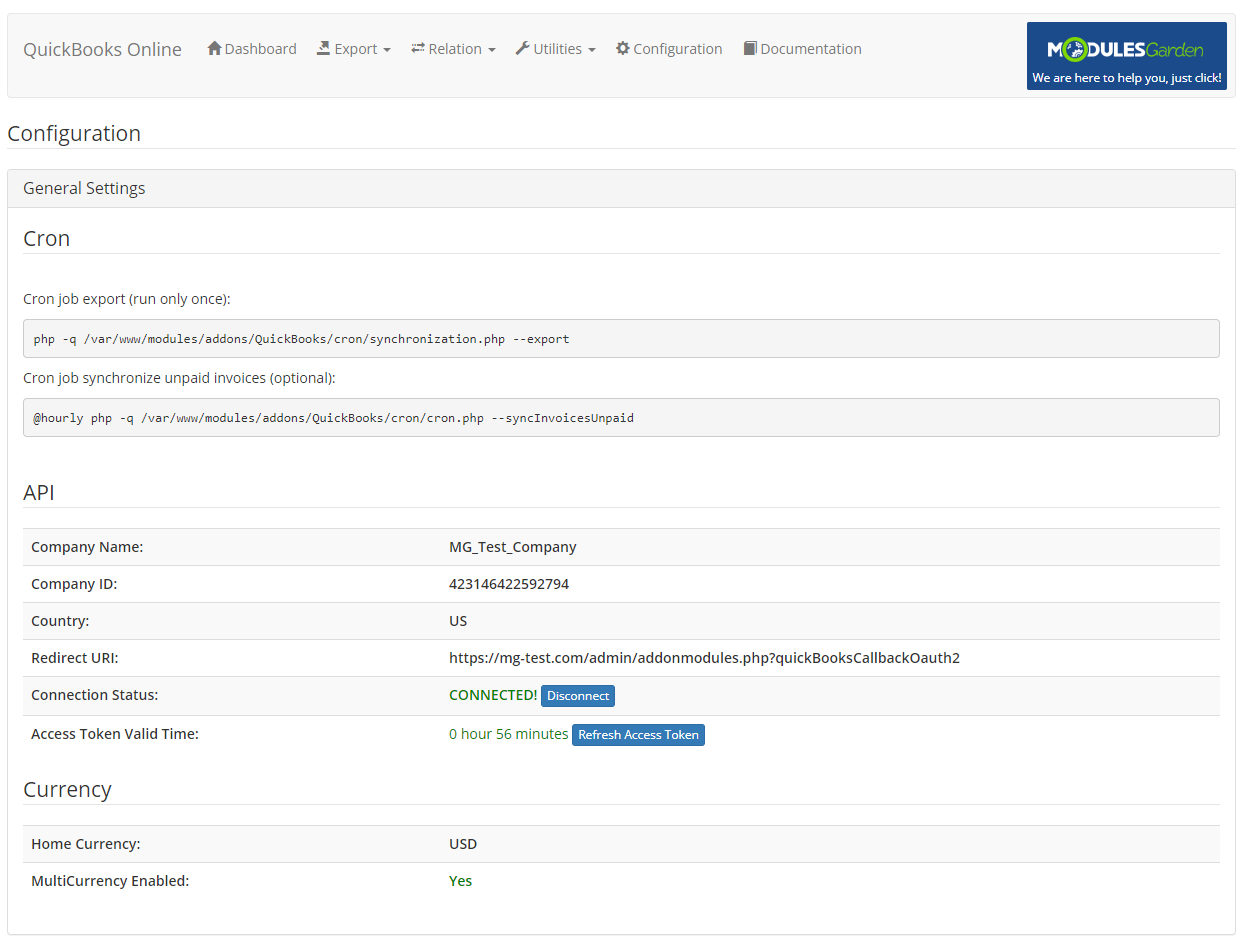Screen dimensions: 1243x941
Task: Open the Relation dropdown menu
Action: [453, 48]
